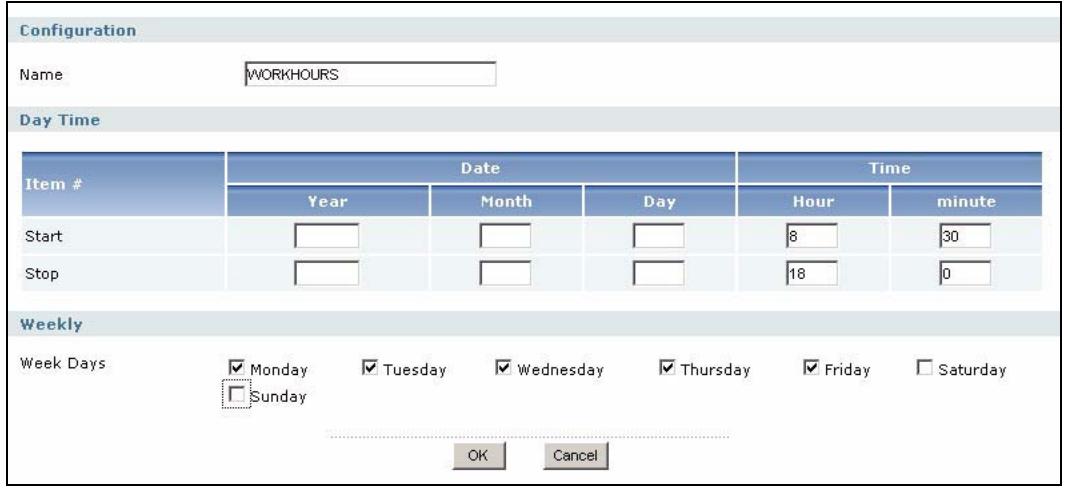The width and height of the screenshot is (1070, 489).
Task: Click the Stop Day input field
Action: point(659,273)
